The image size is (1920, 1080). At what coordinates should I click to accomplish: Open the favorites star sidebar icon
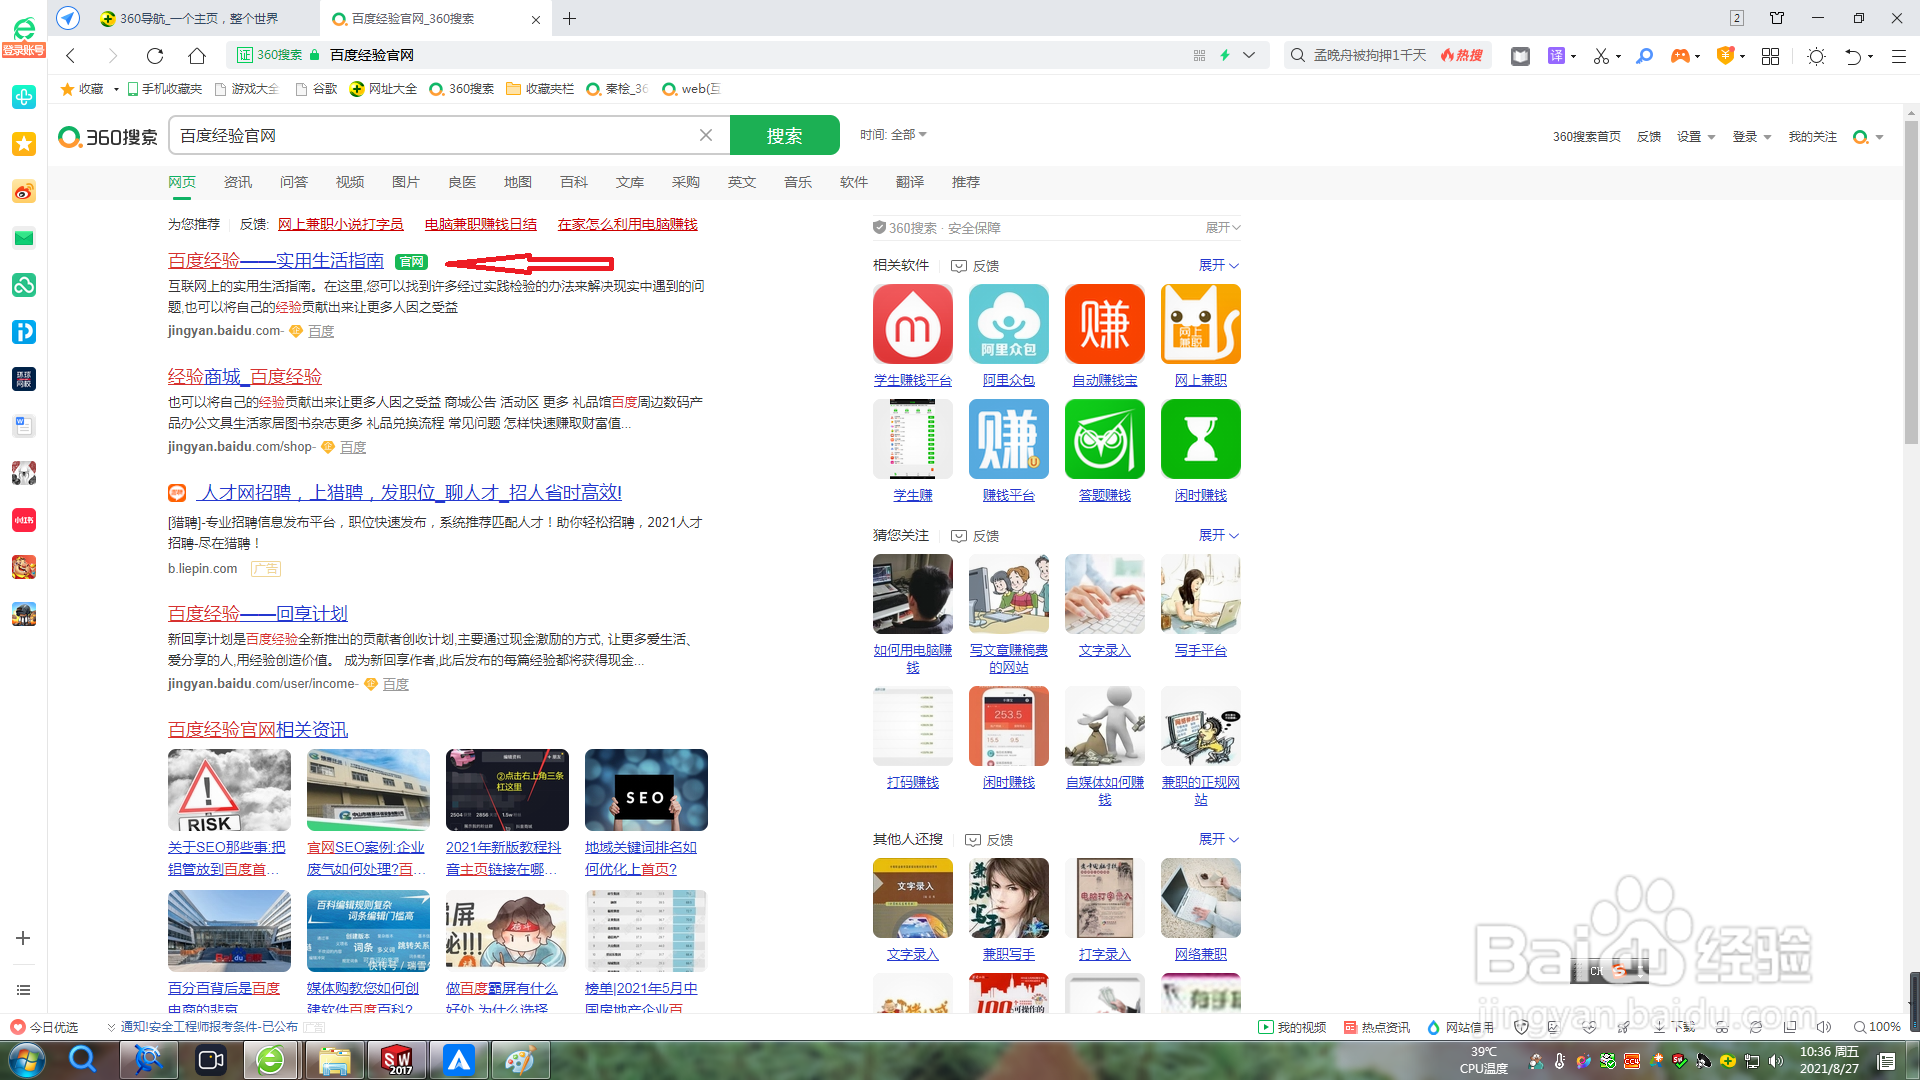click(24, 144)
